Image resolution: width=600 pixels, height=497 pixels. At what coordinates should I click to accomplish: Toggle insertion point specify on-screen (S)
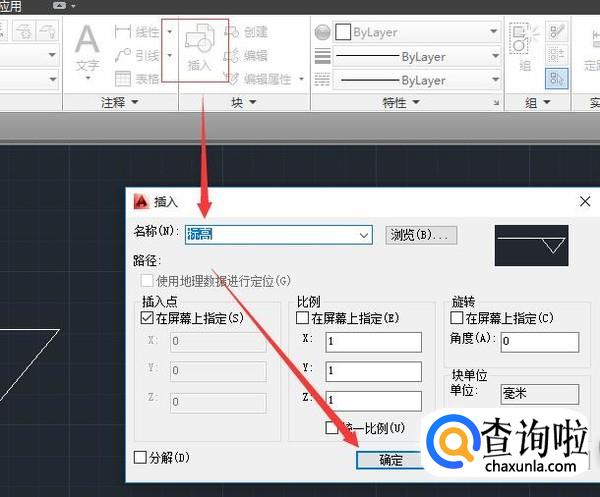(x=147, y=318)
